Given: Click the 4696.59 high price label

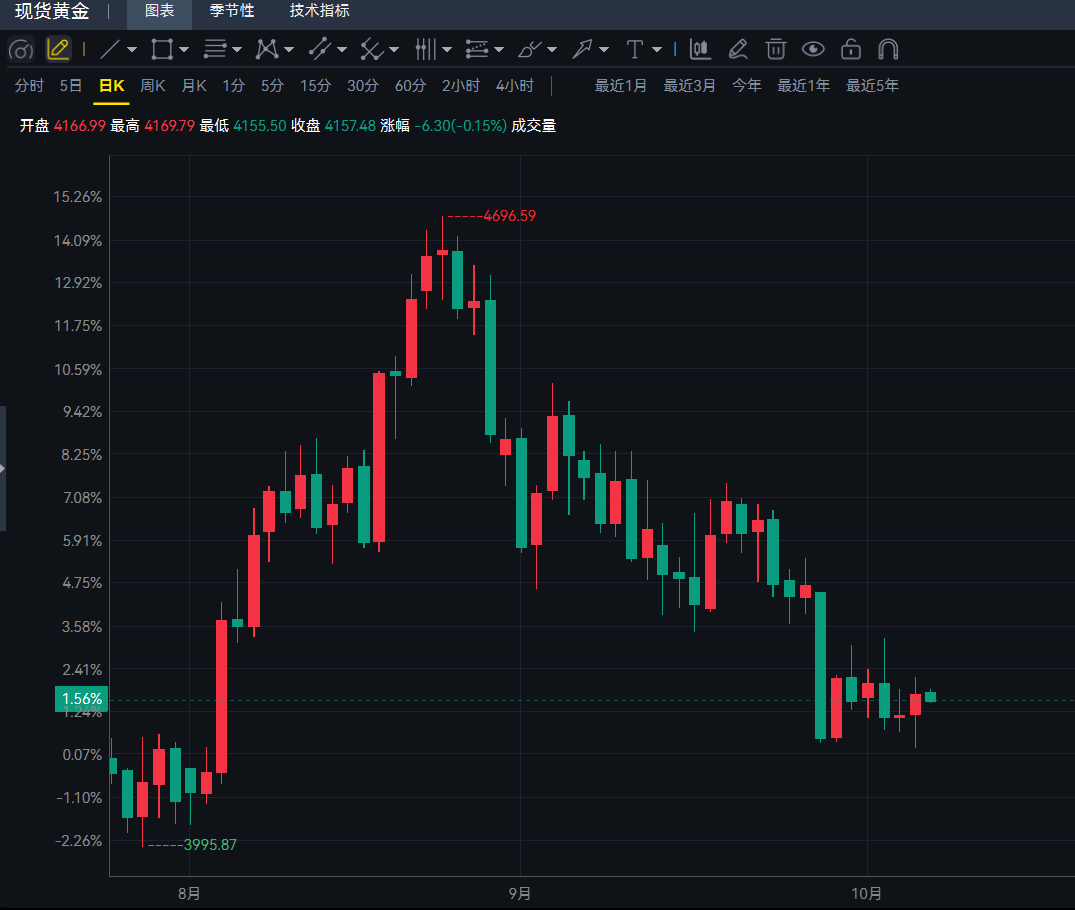Looking at the screenshot, I should point(509,216).
